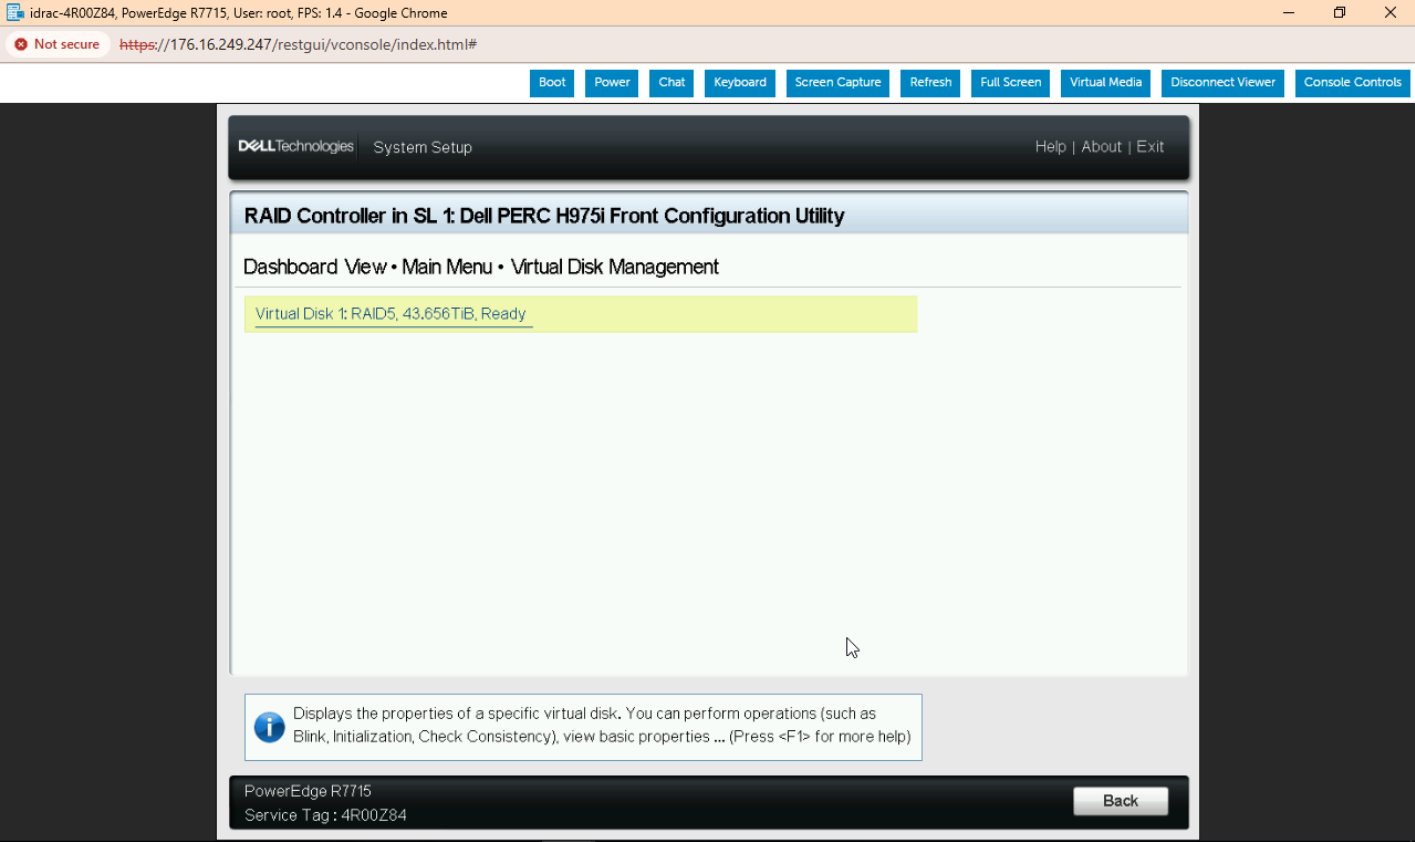Click the blue information icon

(x=269, y=727)
